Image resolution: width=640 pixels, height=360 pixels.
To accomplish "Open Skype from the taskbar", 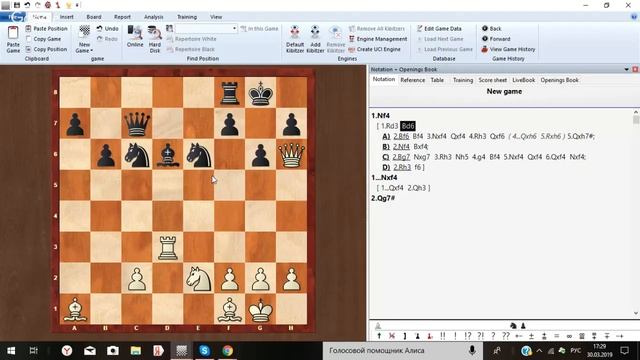I will [204, 350].
